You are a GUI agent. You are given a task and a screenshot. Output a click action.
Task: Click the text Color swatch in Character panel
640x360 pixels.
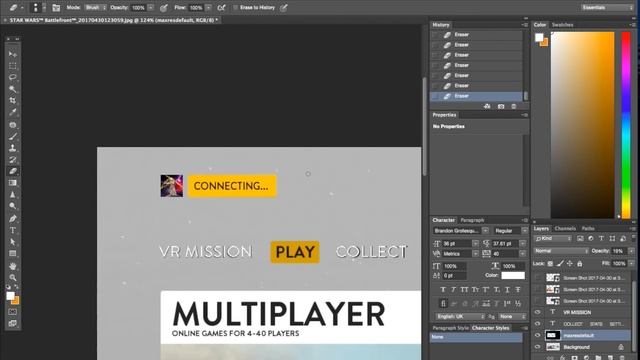(513, 276)
